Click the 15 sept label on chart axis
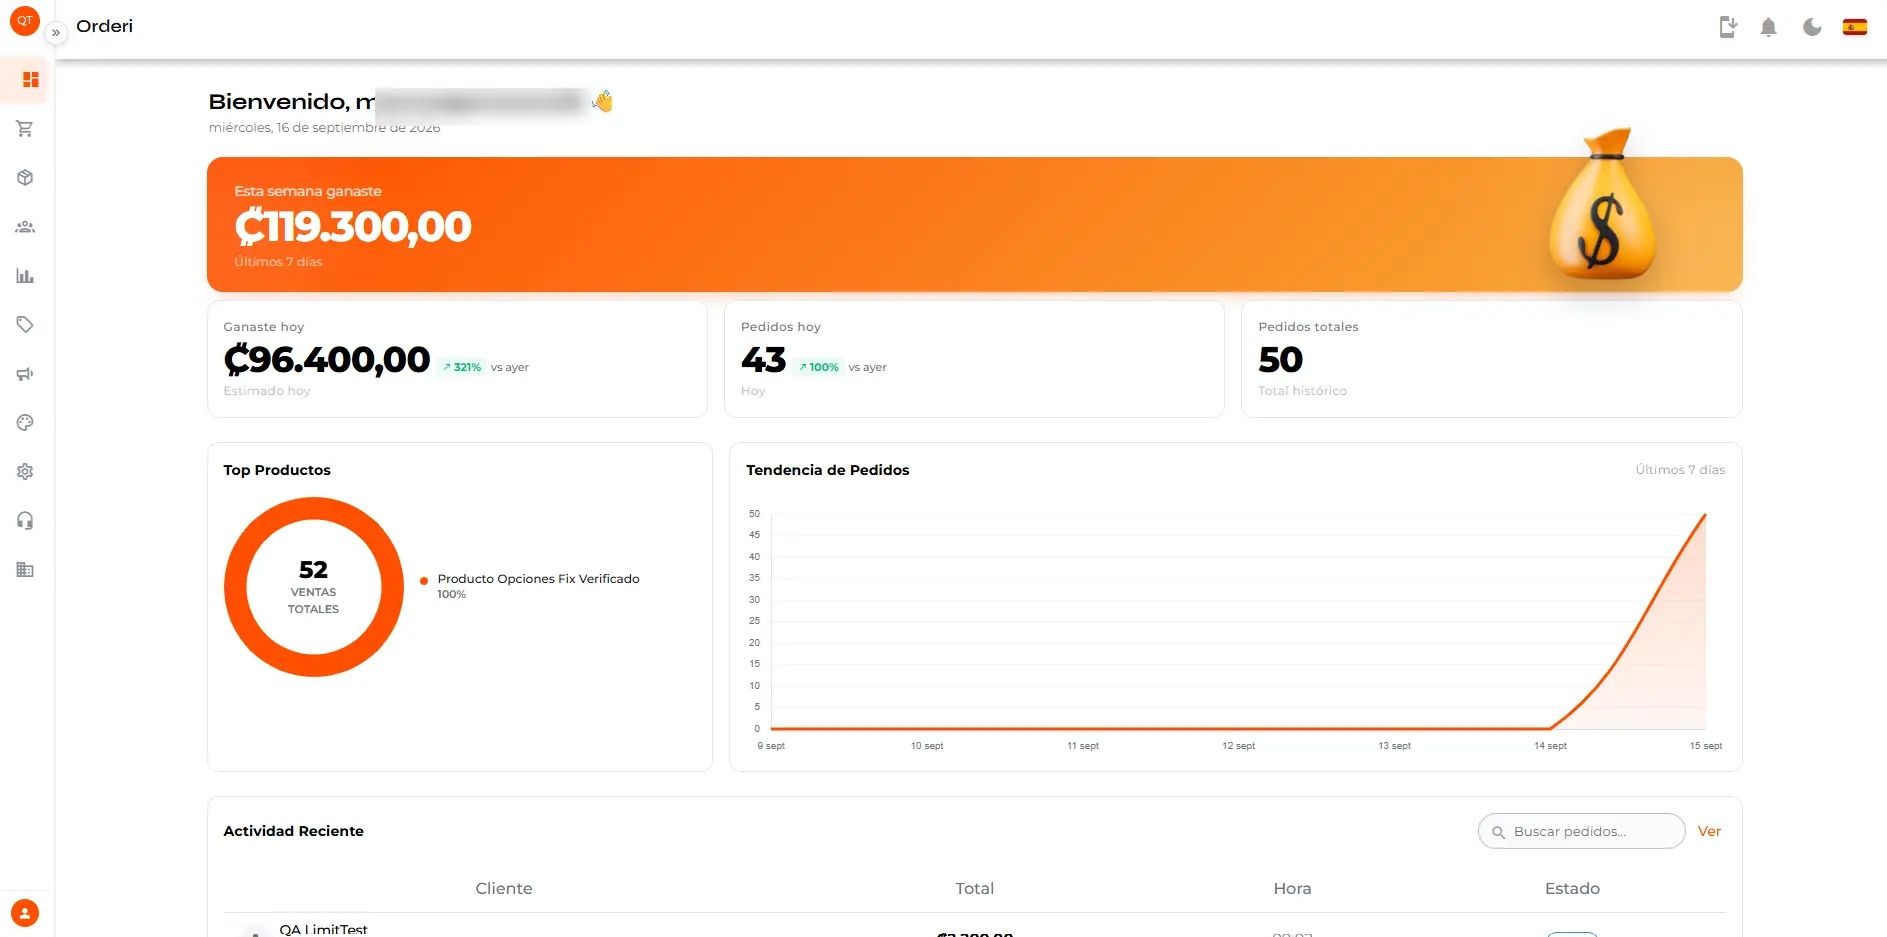Screen dimensions: 1887x937 tap(1705, 746)
